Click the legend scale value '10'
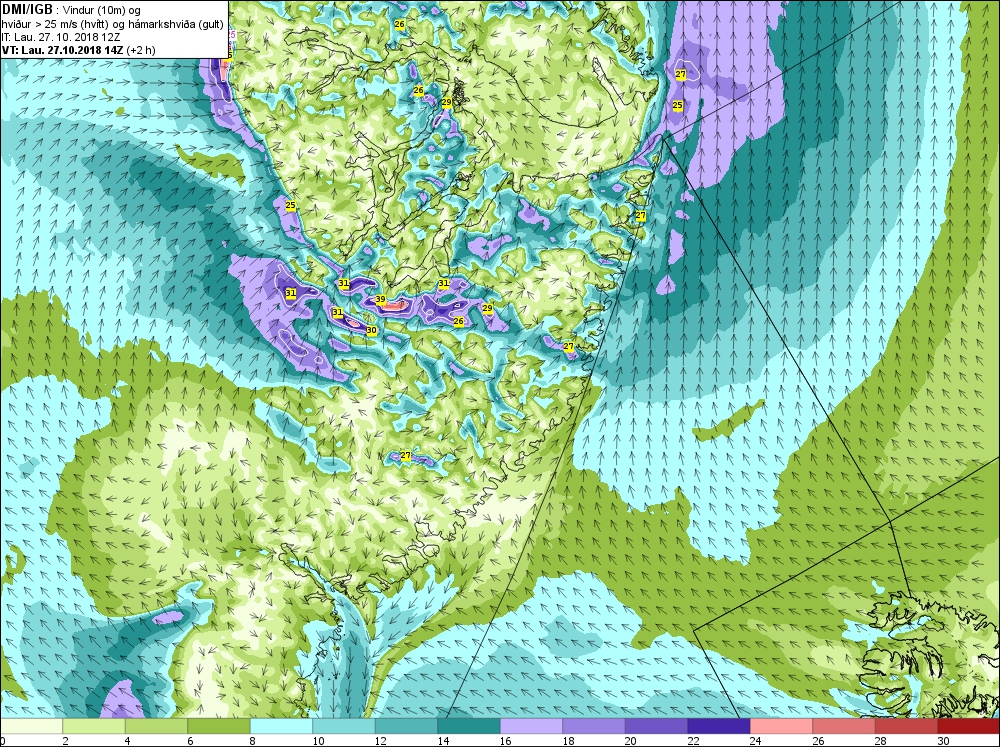 click(318, 741)
